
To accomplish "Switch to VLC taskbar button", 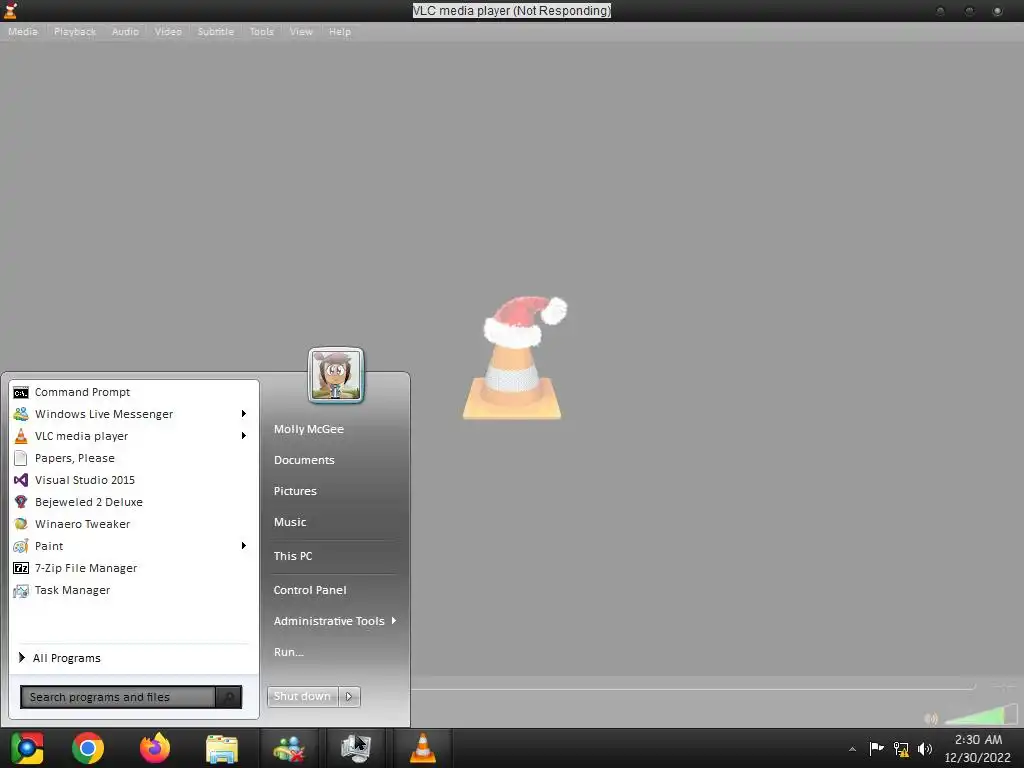I will 423,748.
